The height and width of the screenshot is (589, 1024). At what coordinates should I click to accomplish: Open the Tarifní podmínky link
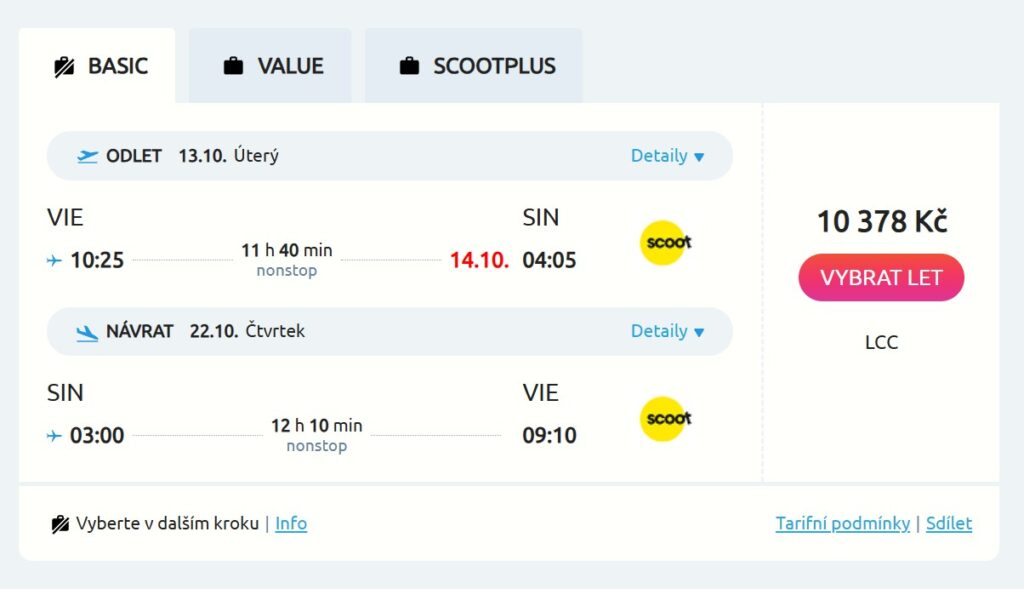tap(842, 524)
